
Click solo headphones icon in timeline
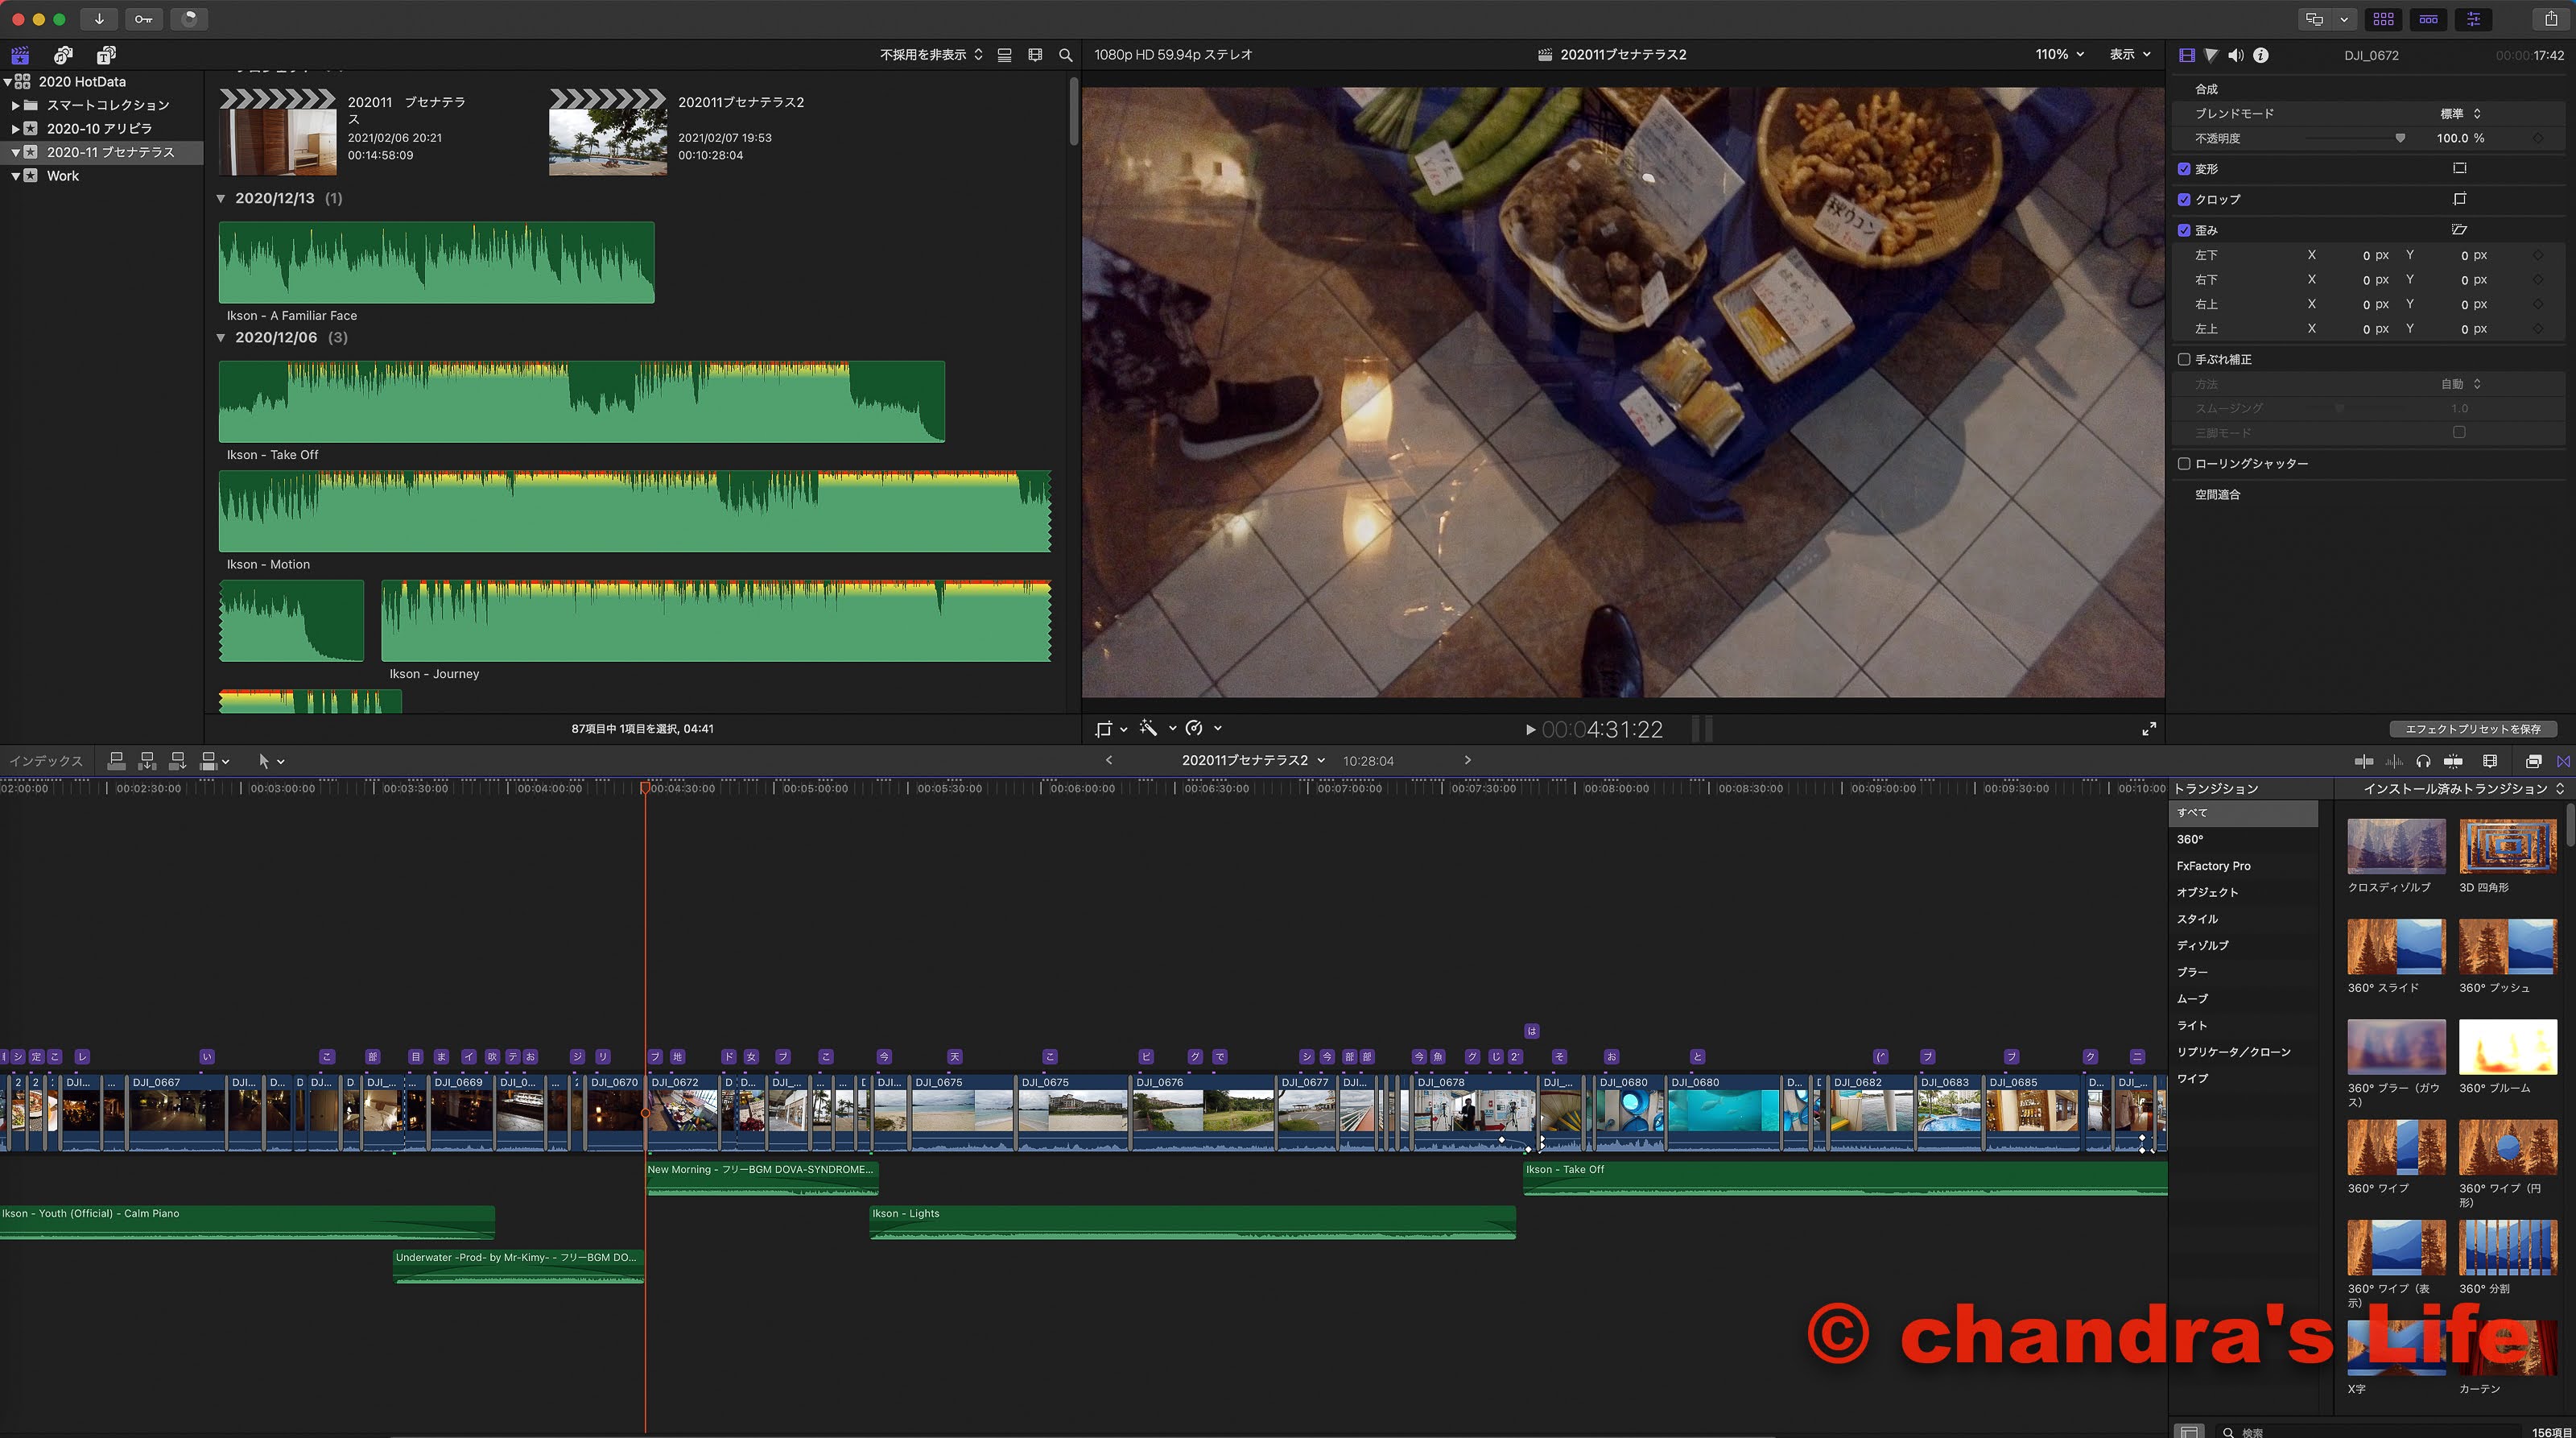(x=2423, y=761)
